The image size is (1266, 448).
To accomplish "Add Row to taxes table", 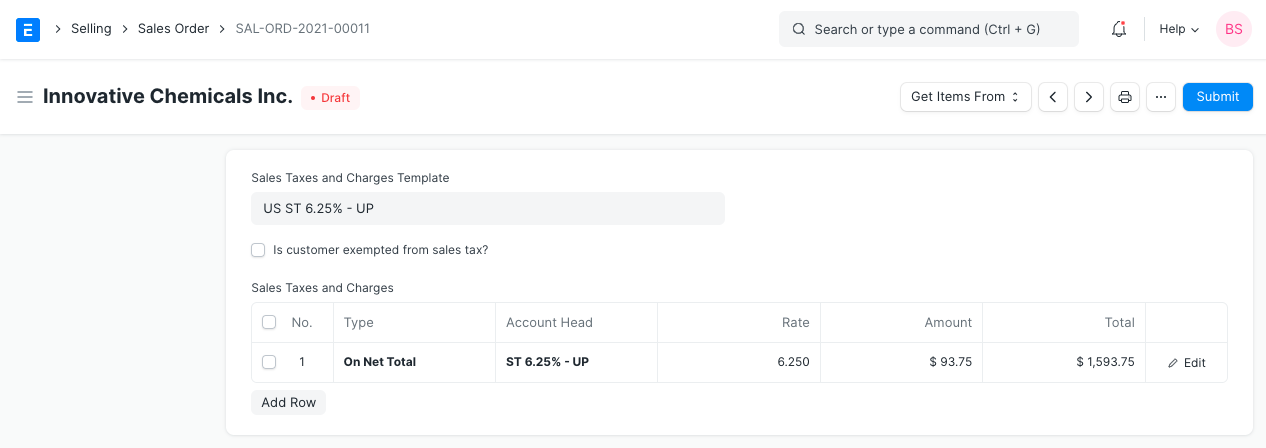I will [x=288, y=402].
